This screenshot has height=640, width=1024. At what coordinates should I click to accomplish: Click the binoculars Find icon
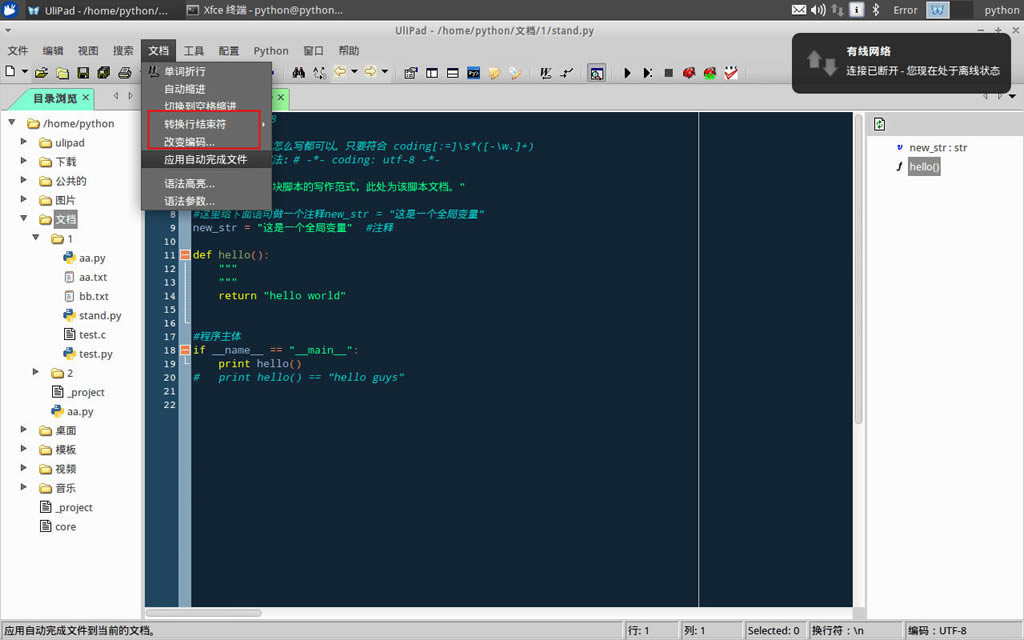coord(298,73)
